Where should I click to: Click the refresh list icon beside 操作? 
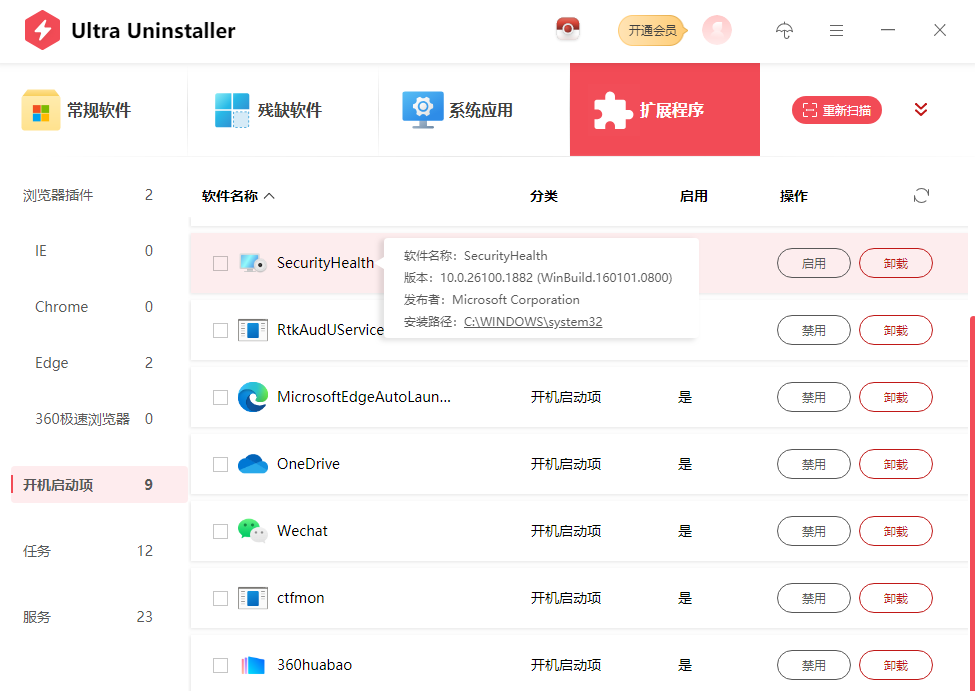[x=921, y=196]
